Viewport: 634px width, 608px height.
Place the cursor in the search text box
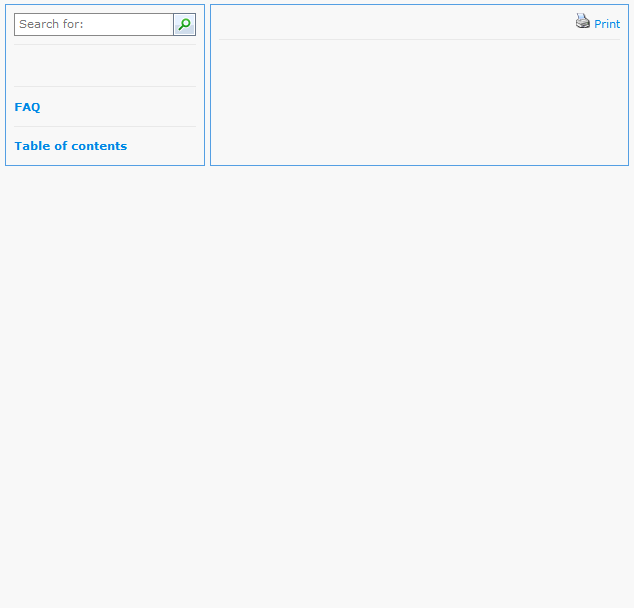tap(94, 25)
